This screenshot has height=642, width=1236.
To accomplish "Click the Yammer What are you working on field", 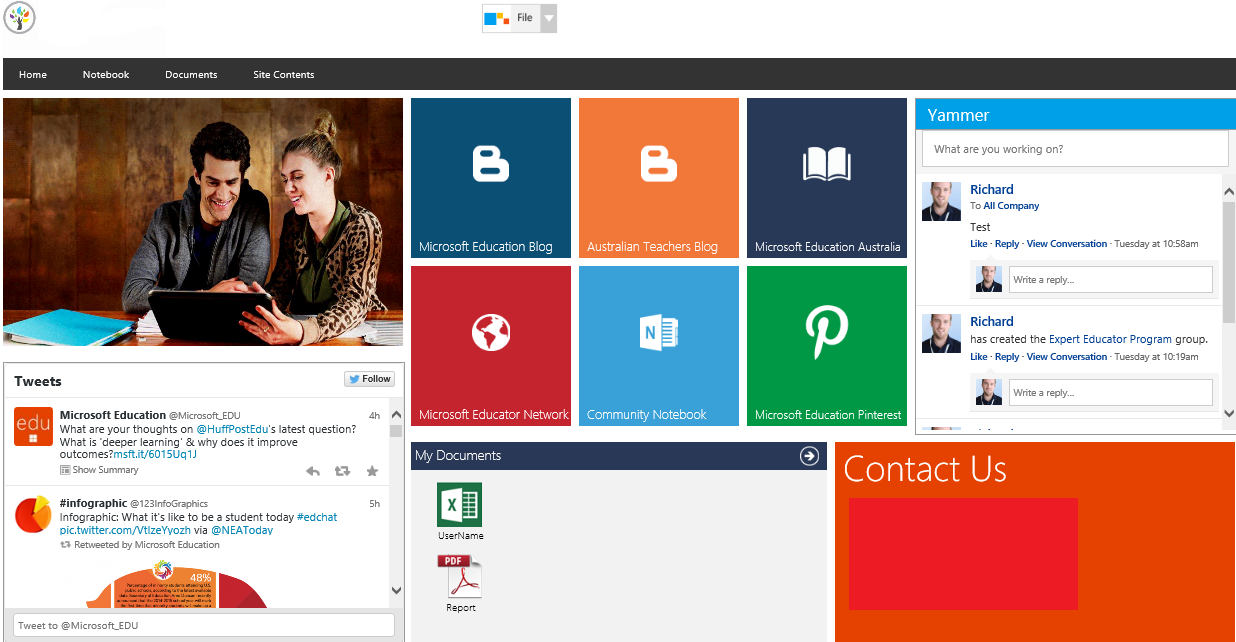I will coord(1075,149).
